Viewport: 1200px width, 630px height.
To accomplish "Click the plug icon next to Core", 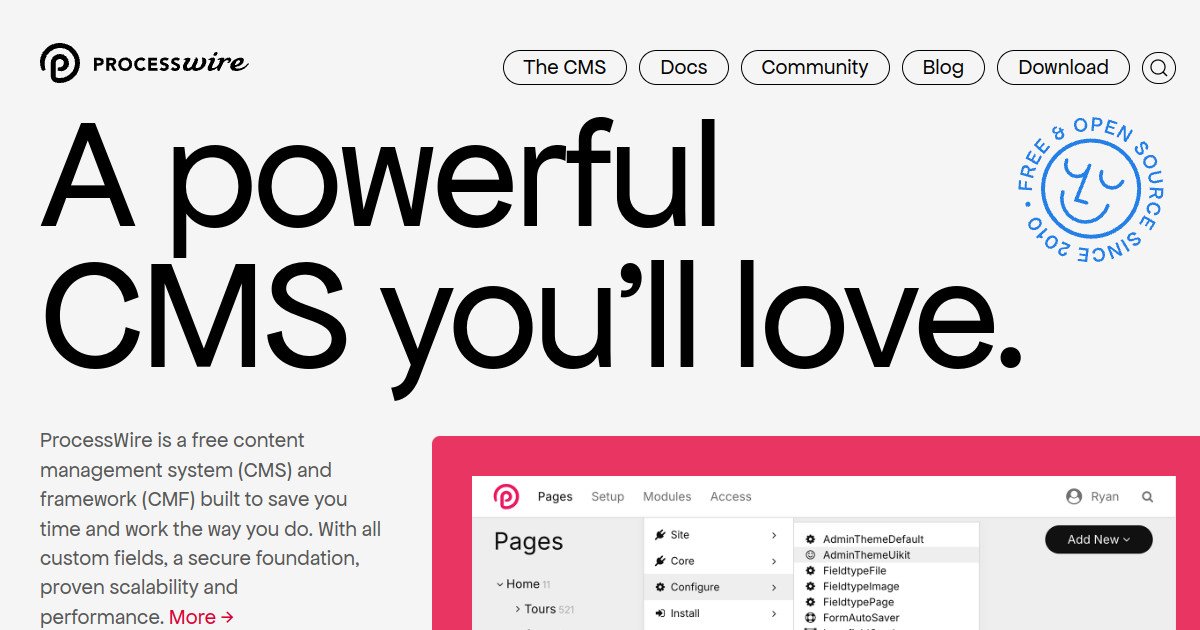I will (x=660, y=561).
